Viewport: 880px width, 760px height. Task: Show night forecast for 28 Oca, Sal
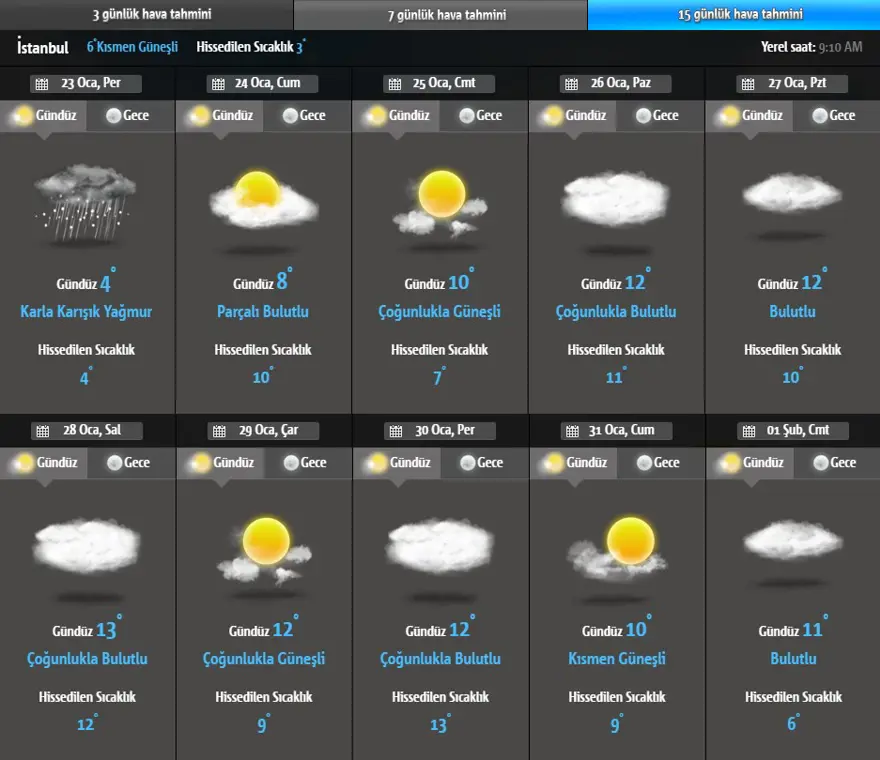click(127, 463)
